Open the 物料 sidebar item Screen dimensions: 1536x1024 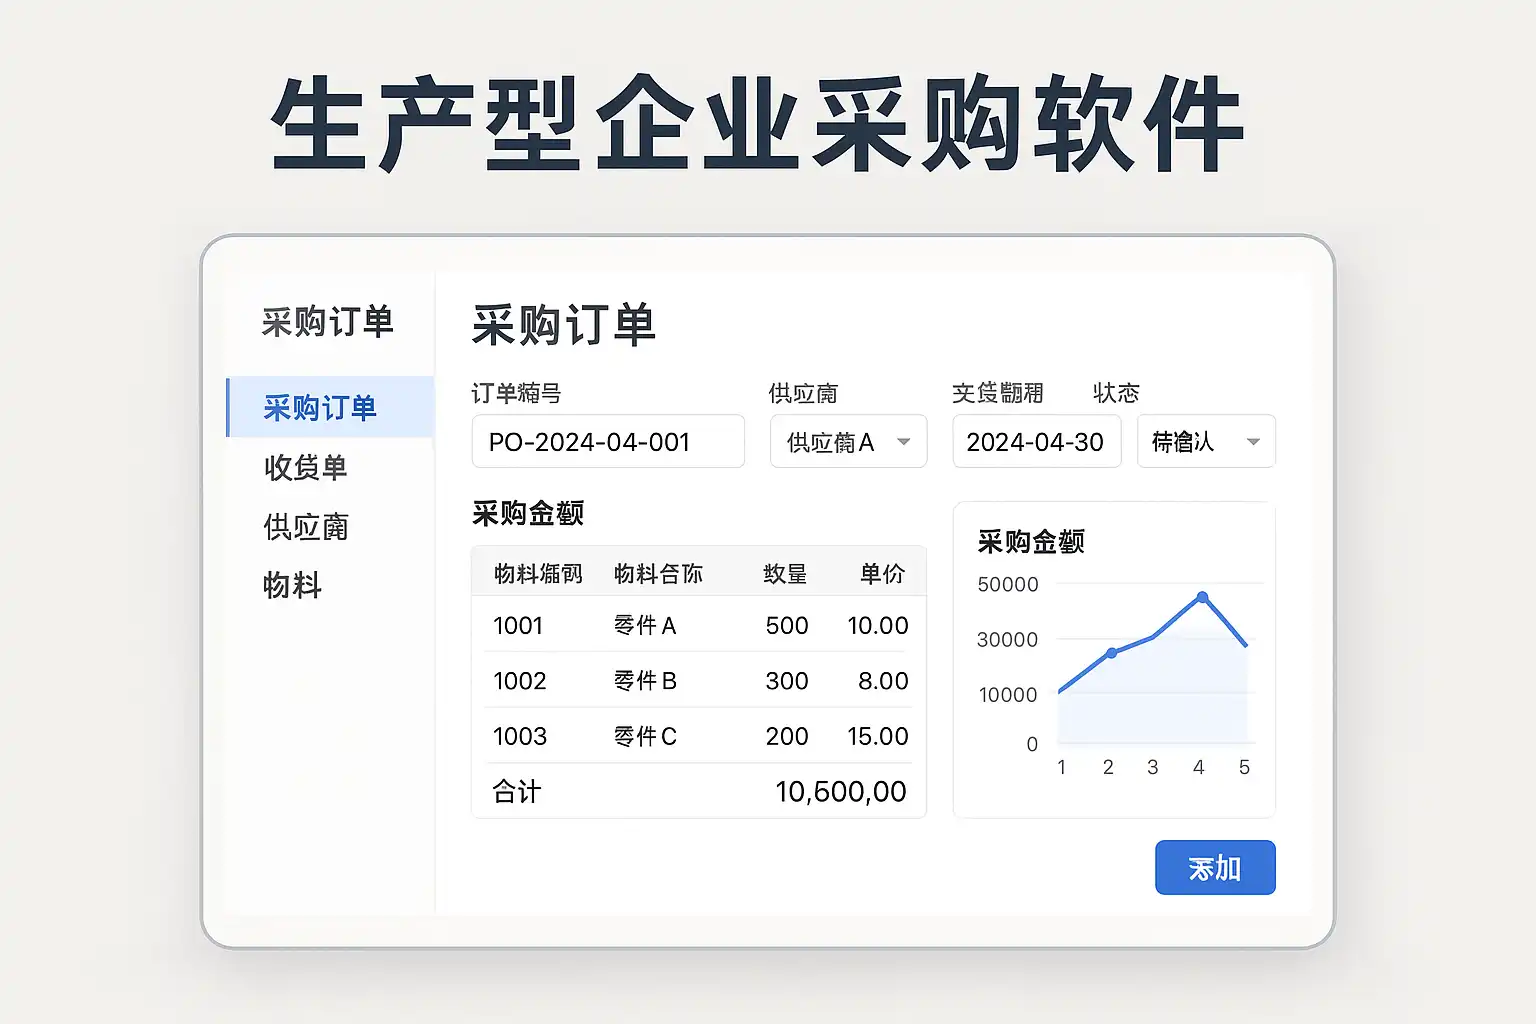(292, 585)
